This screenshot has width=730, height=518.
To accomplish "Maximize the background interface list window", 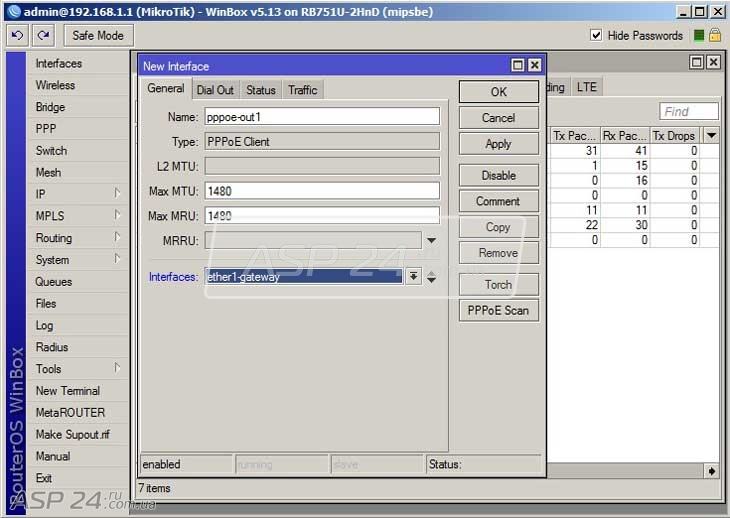I will click(696, 62).
